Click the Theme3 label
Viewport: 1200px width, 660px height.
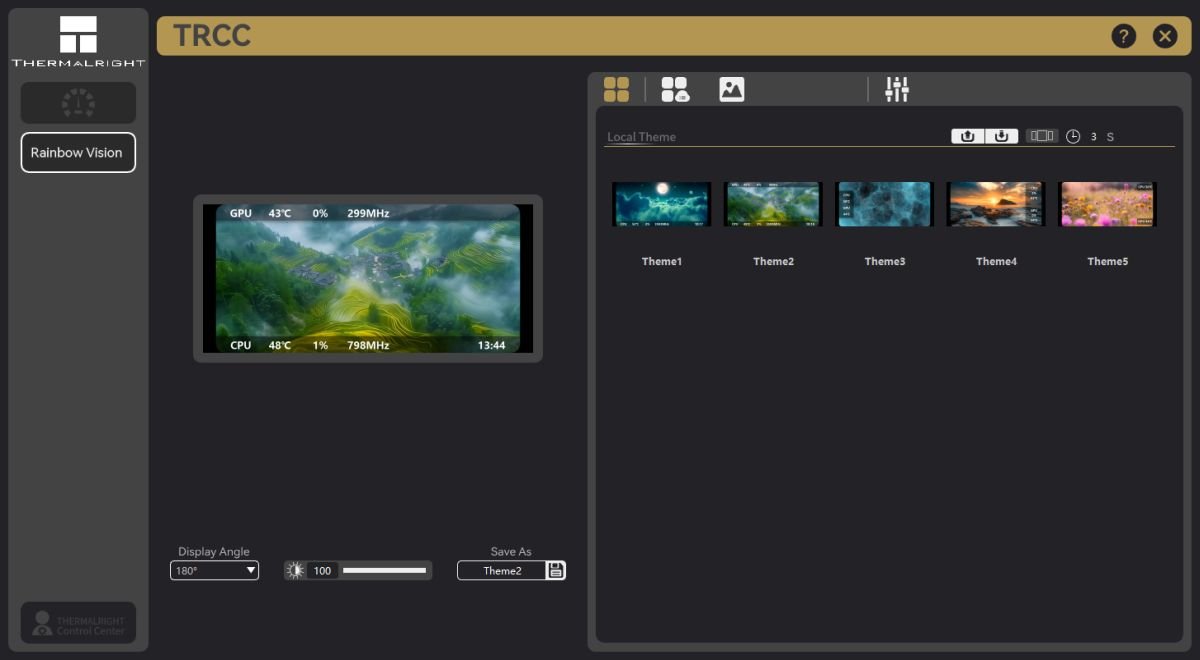click(885, 262)
